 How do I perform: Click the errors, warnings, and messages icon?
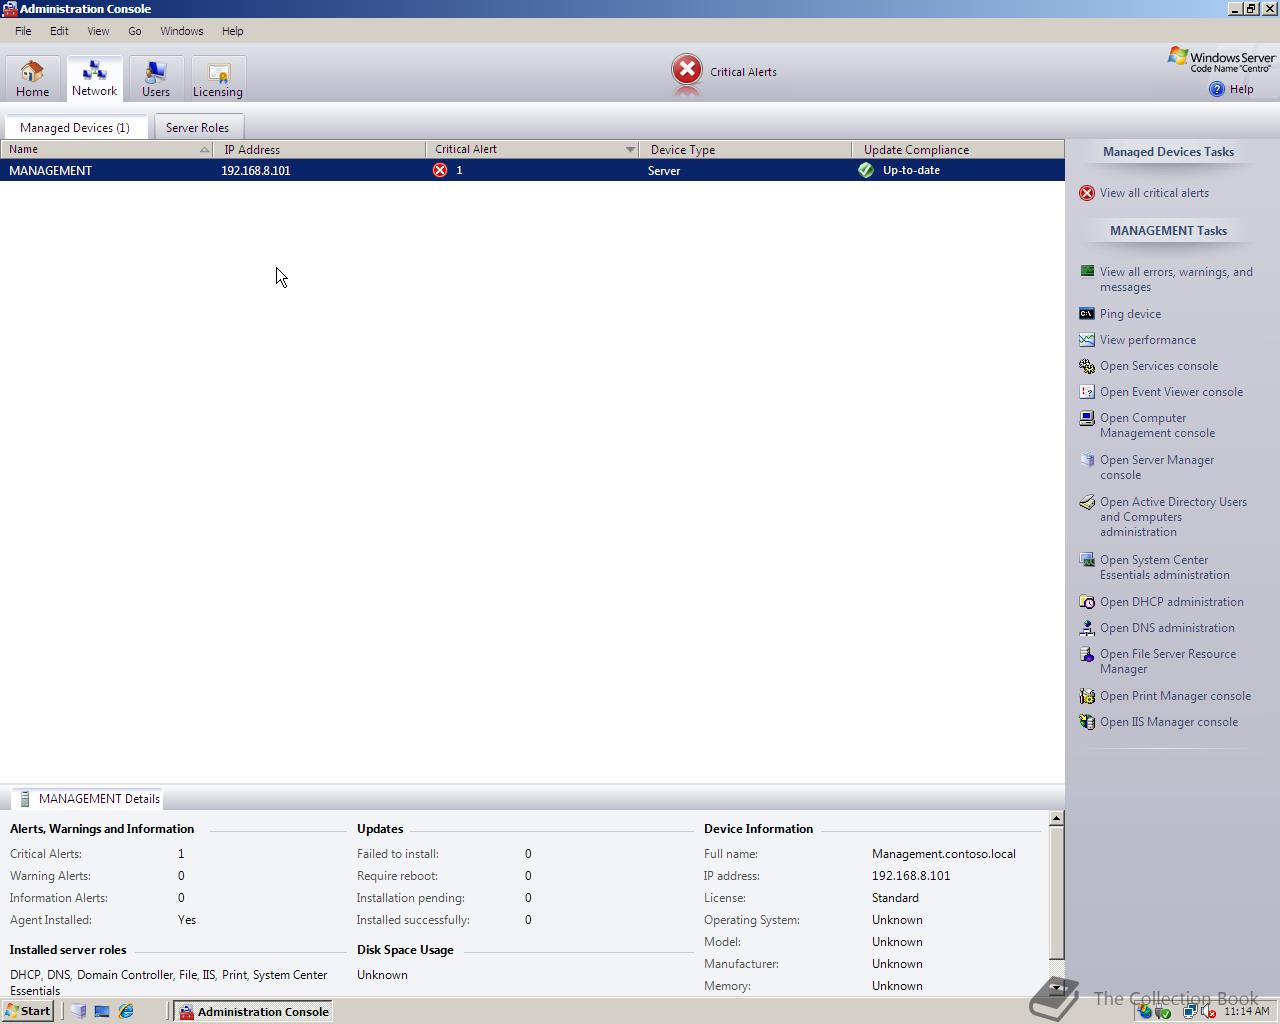point(1087,272)
